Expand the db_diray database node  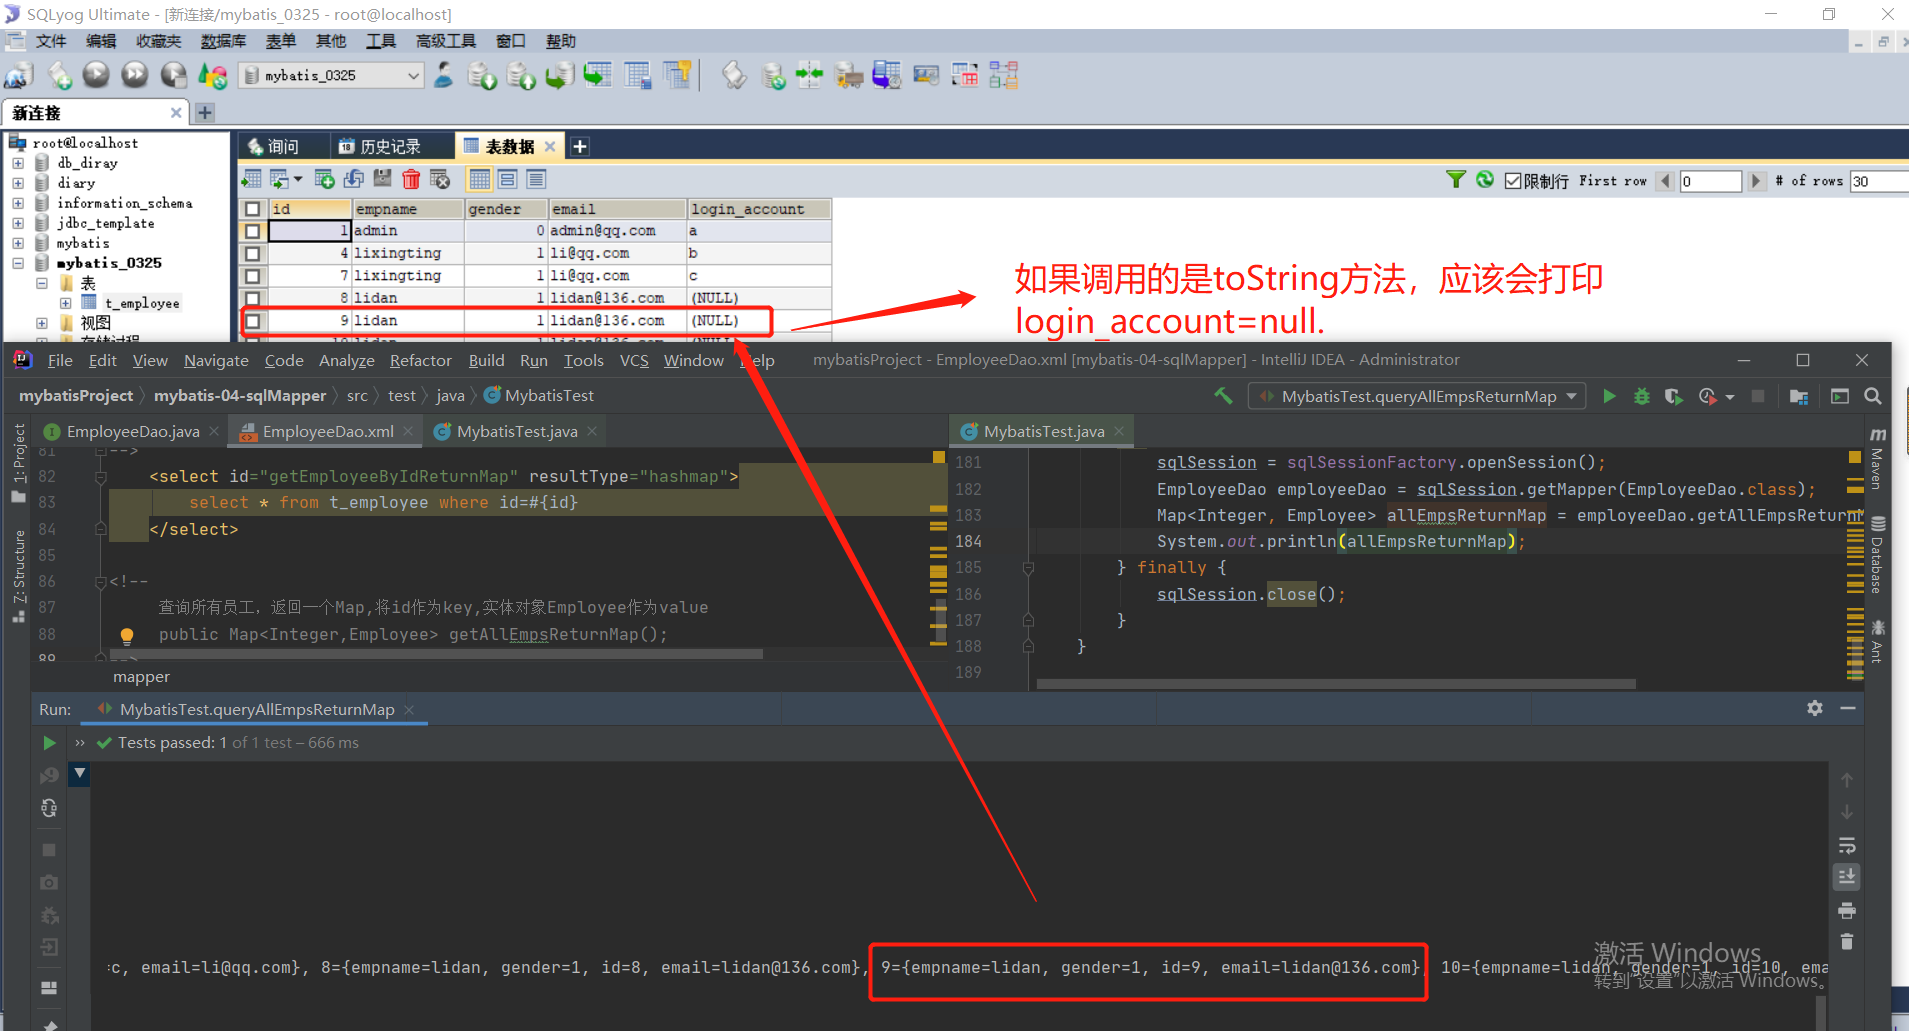pyautogui.click(x=18, y=162)
